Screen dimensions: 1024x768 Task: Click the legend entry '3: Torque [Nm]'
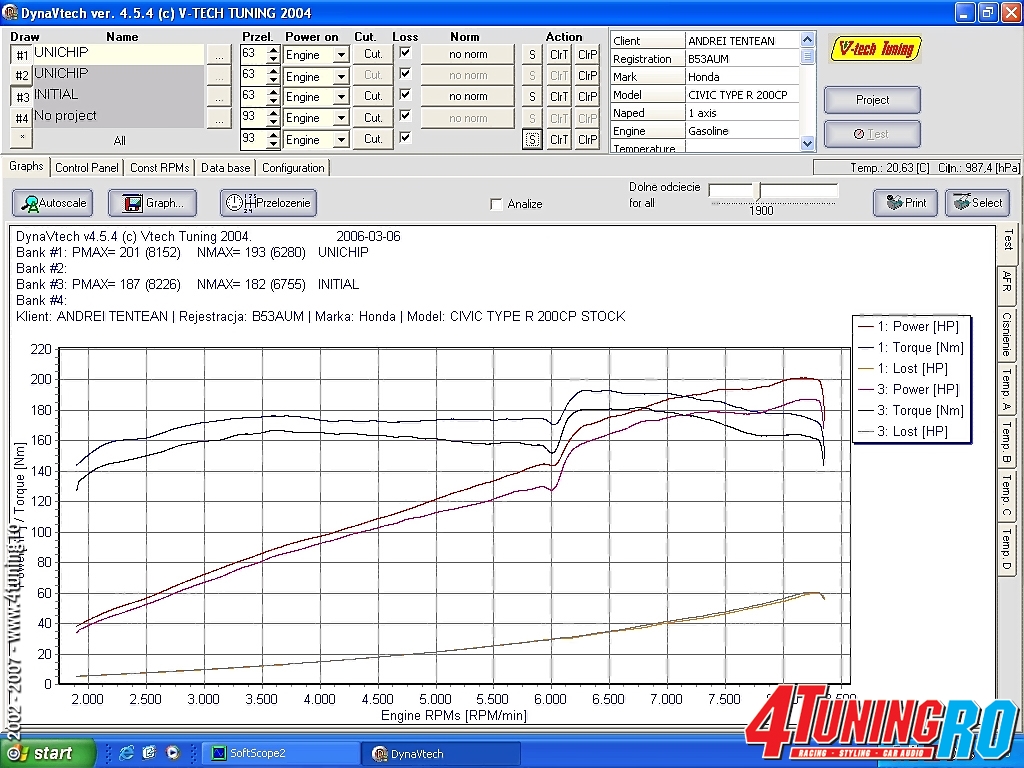coord(912,410)
